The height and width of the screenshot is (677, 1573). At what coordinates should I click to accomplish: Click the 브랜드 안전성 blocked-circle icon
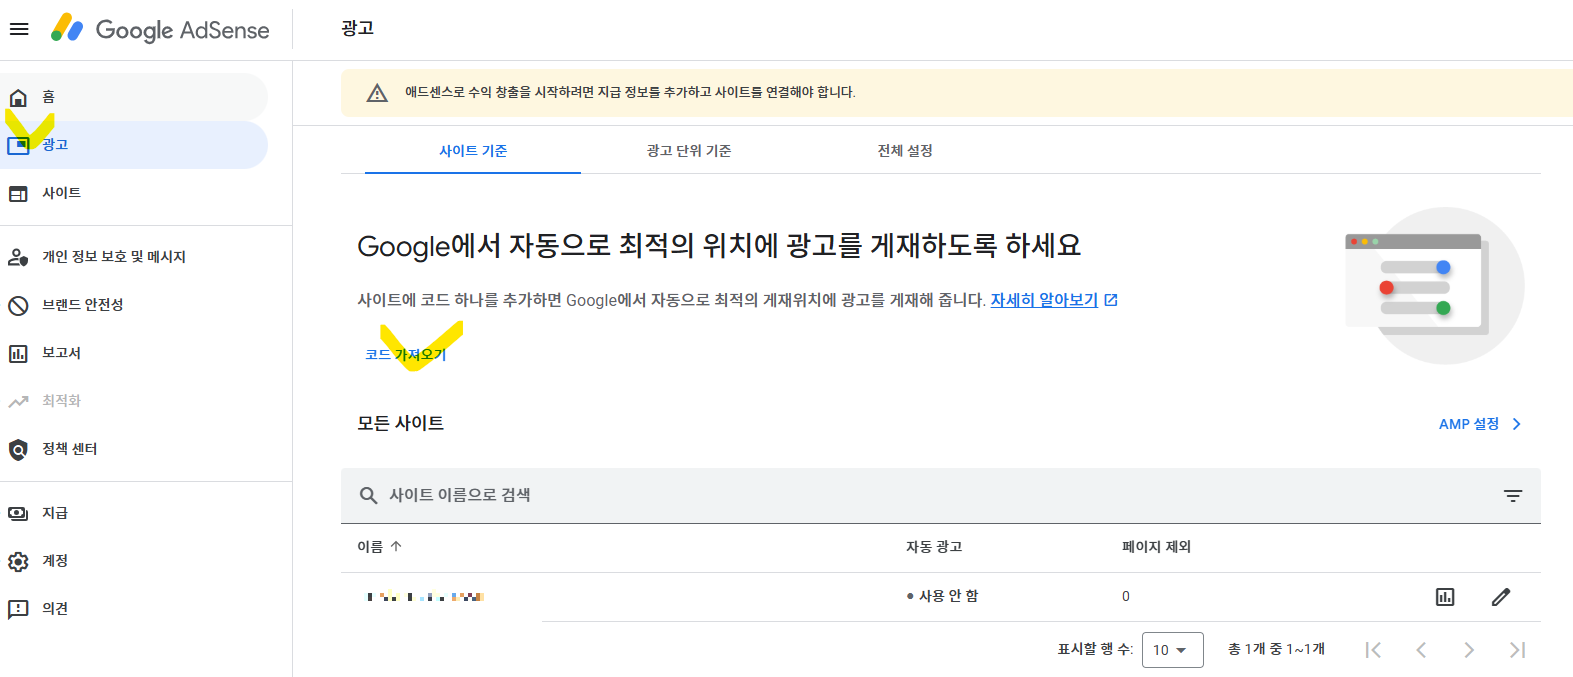(18, 305)
